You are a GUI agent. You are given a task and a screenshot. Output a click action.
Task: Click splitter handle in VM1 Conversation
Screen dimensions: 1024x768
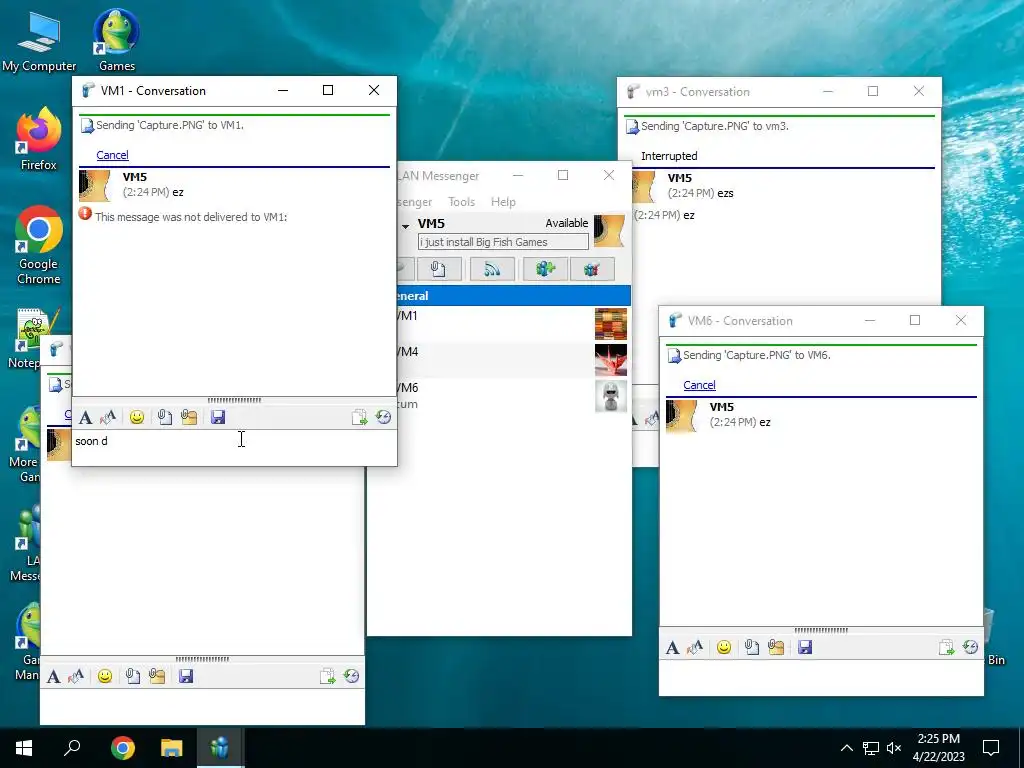coord(234,400)
